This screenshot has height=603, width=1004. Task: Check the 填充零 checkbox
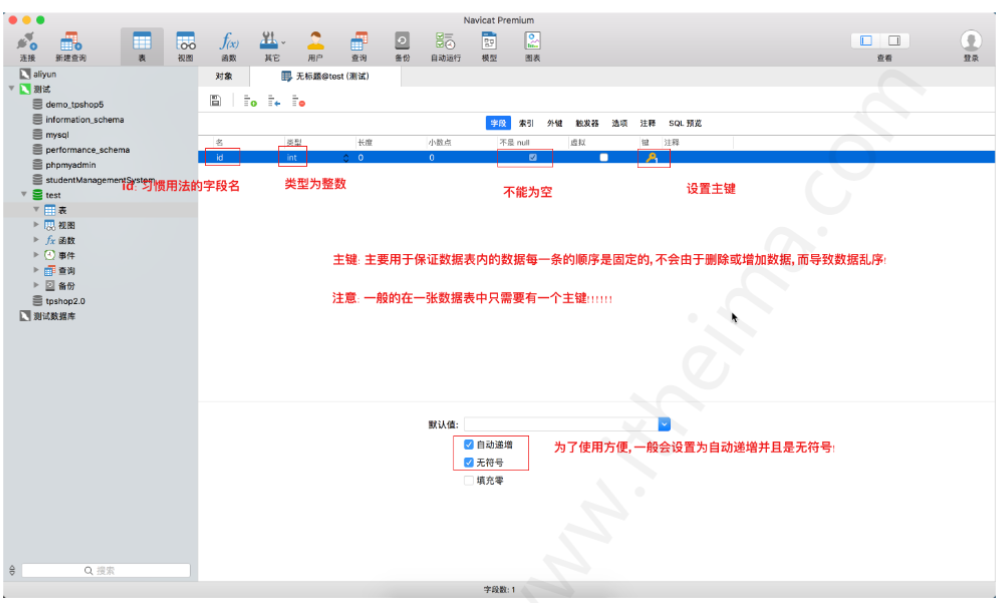coord(469,480)
